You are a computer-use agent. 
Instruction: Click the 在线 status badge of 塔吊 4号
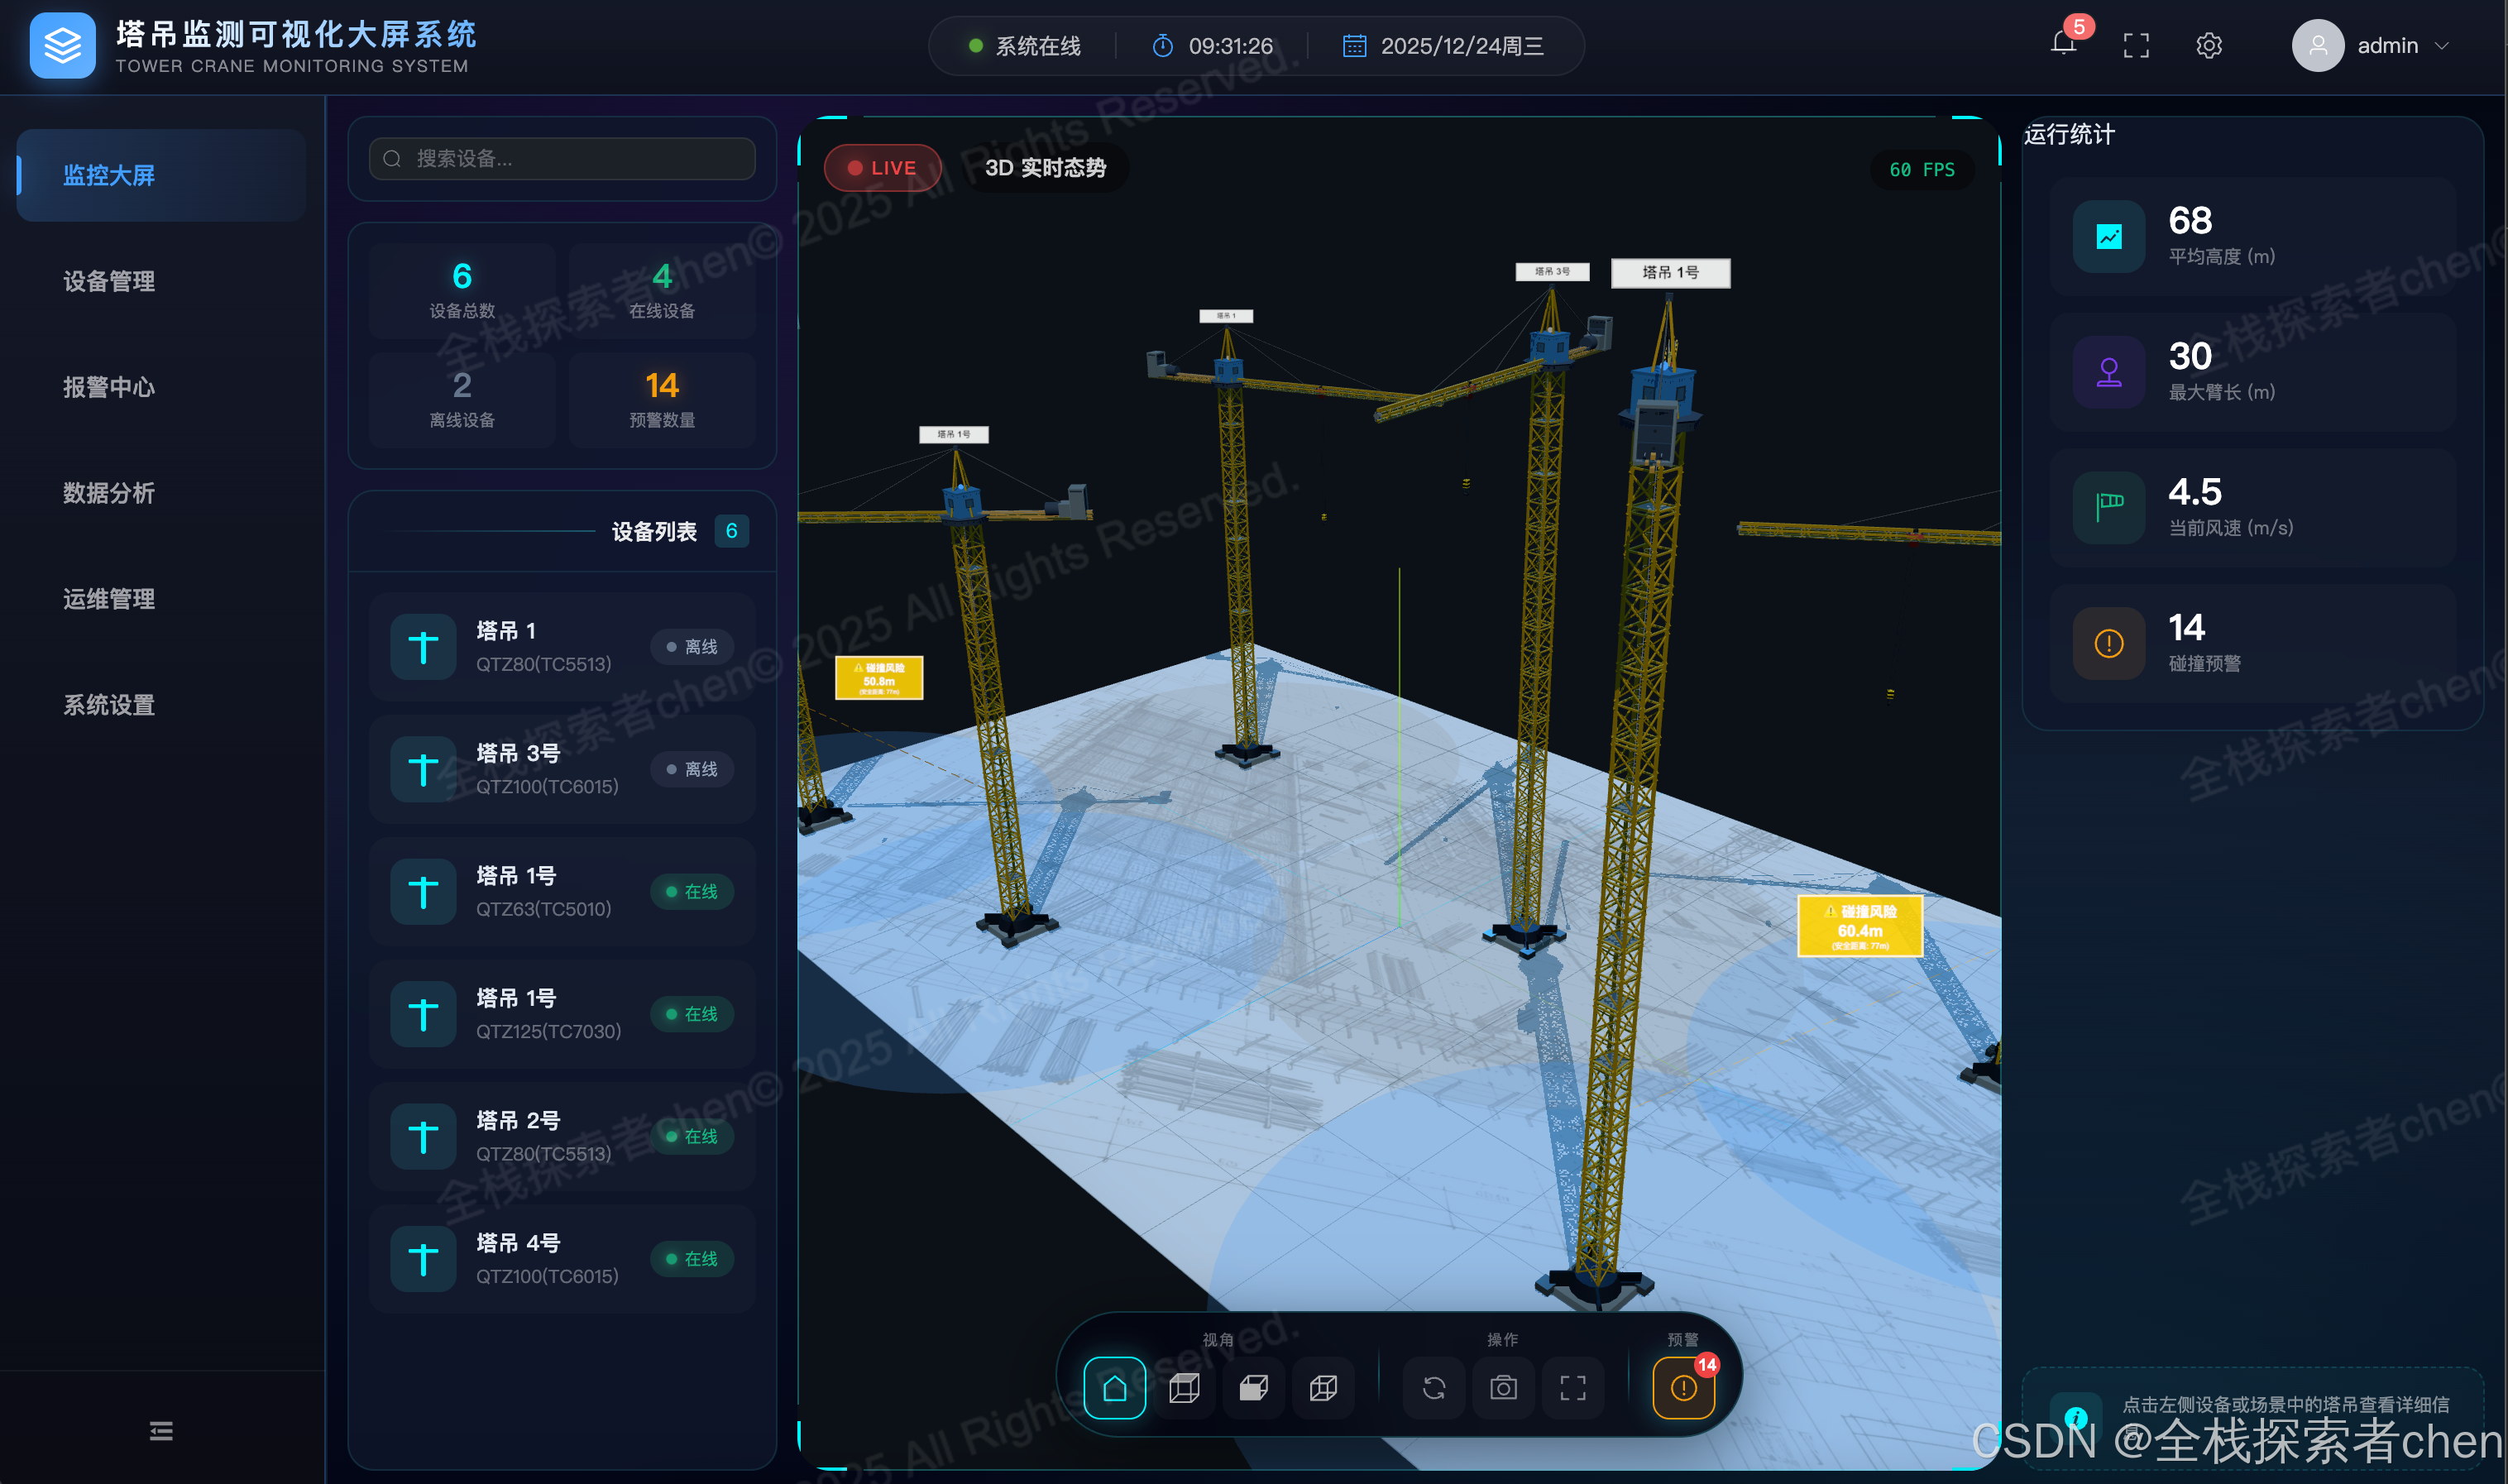(x=692, y=1259)
